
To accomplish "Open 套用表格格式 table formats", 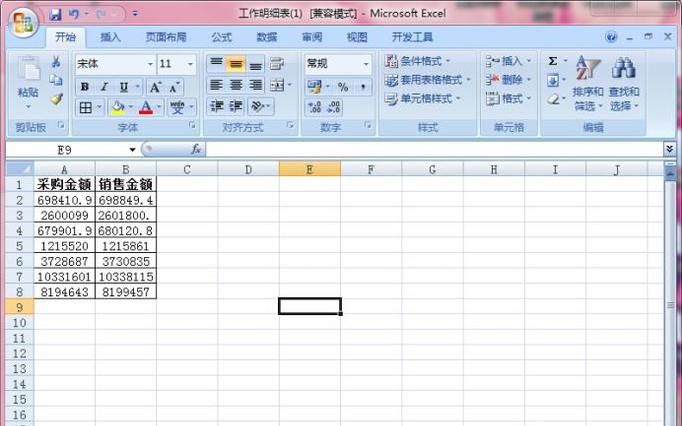I will [428, 80].
